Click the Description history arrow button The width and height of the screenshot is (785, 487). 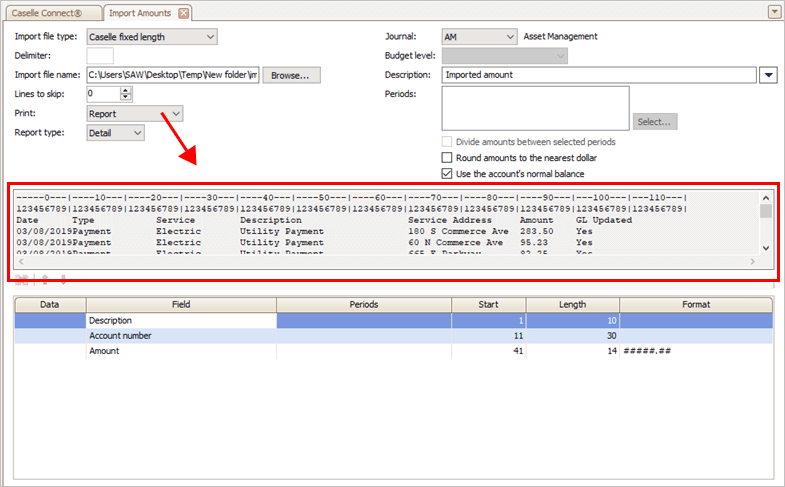click(x=768, y=75)
